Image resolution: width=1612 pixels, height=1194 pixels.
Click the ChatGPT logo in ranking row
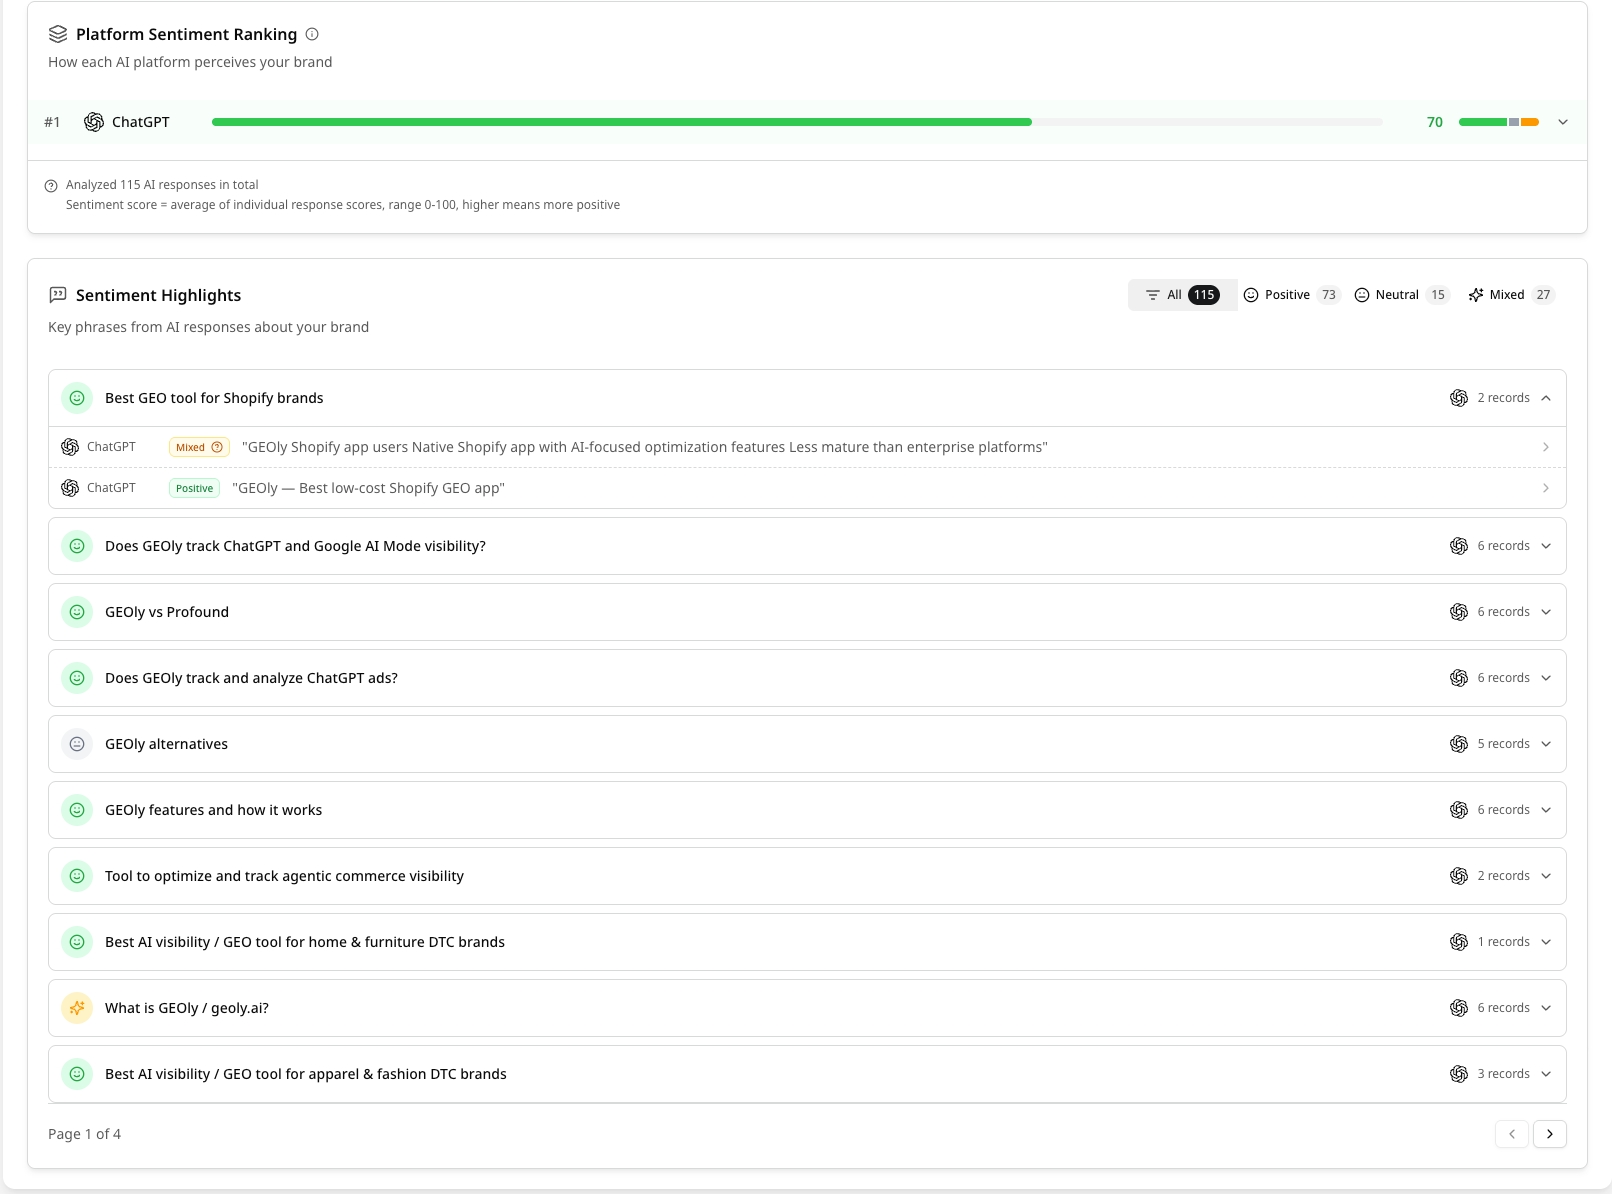94,122
